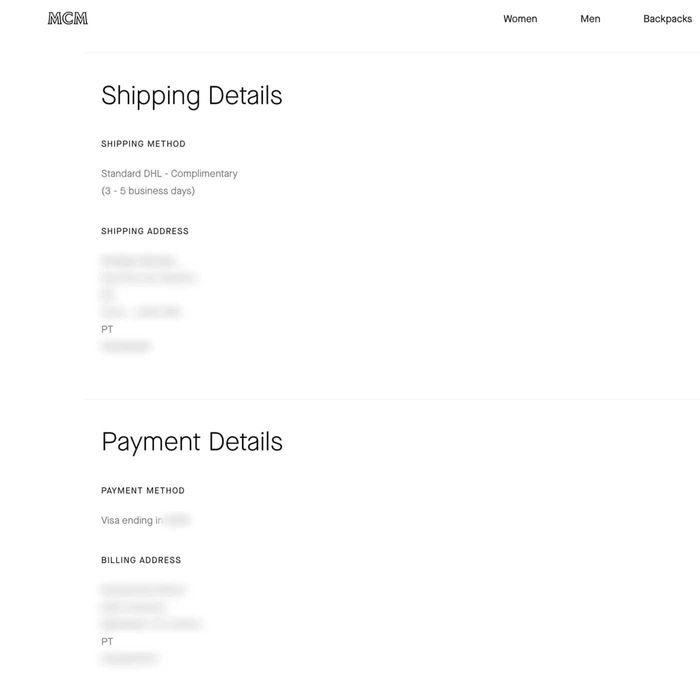The width and height of the screenshot is (700, 700).
Task: Click the Payment Details heading
Action: [x=191, y=442]
